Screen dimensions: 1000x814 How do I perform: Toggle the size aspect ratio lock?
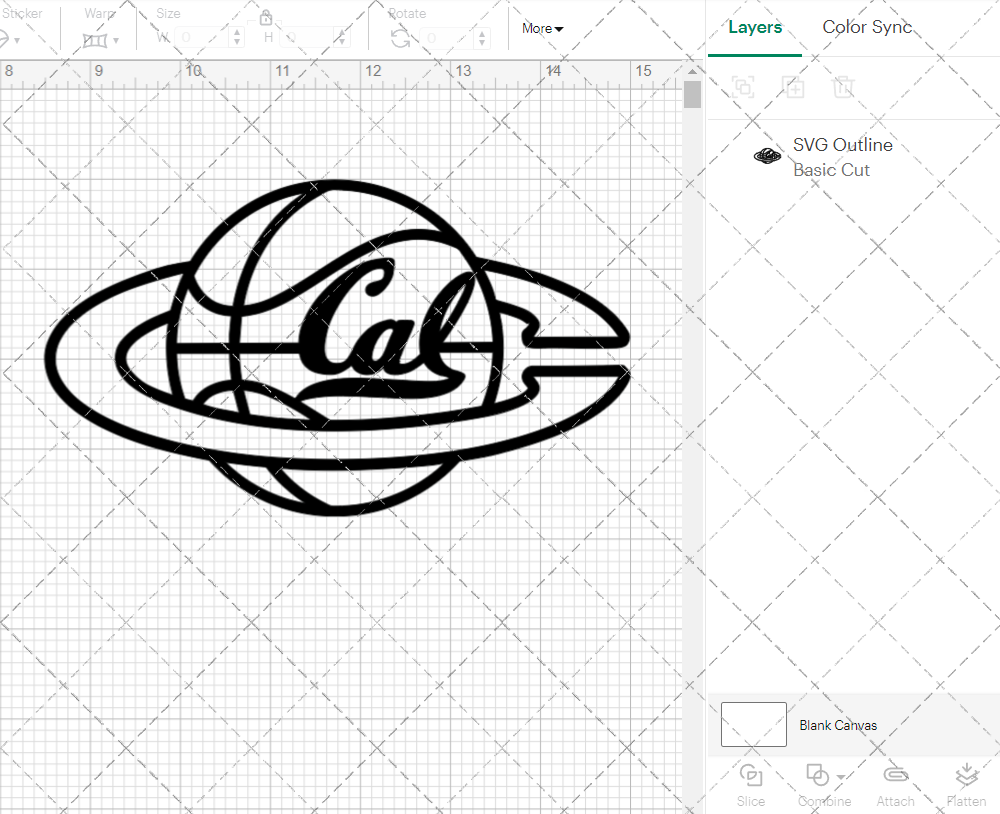coord(266,17)
